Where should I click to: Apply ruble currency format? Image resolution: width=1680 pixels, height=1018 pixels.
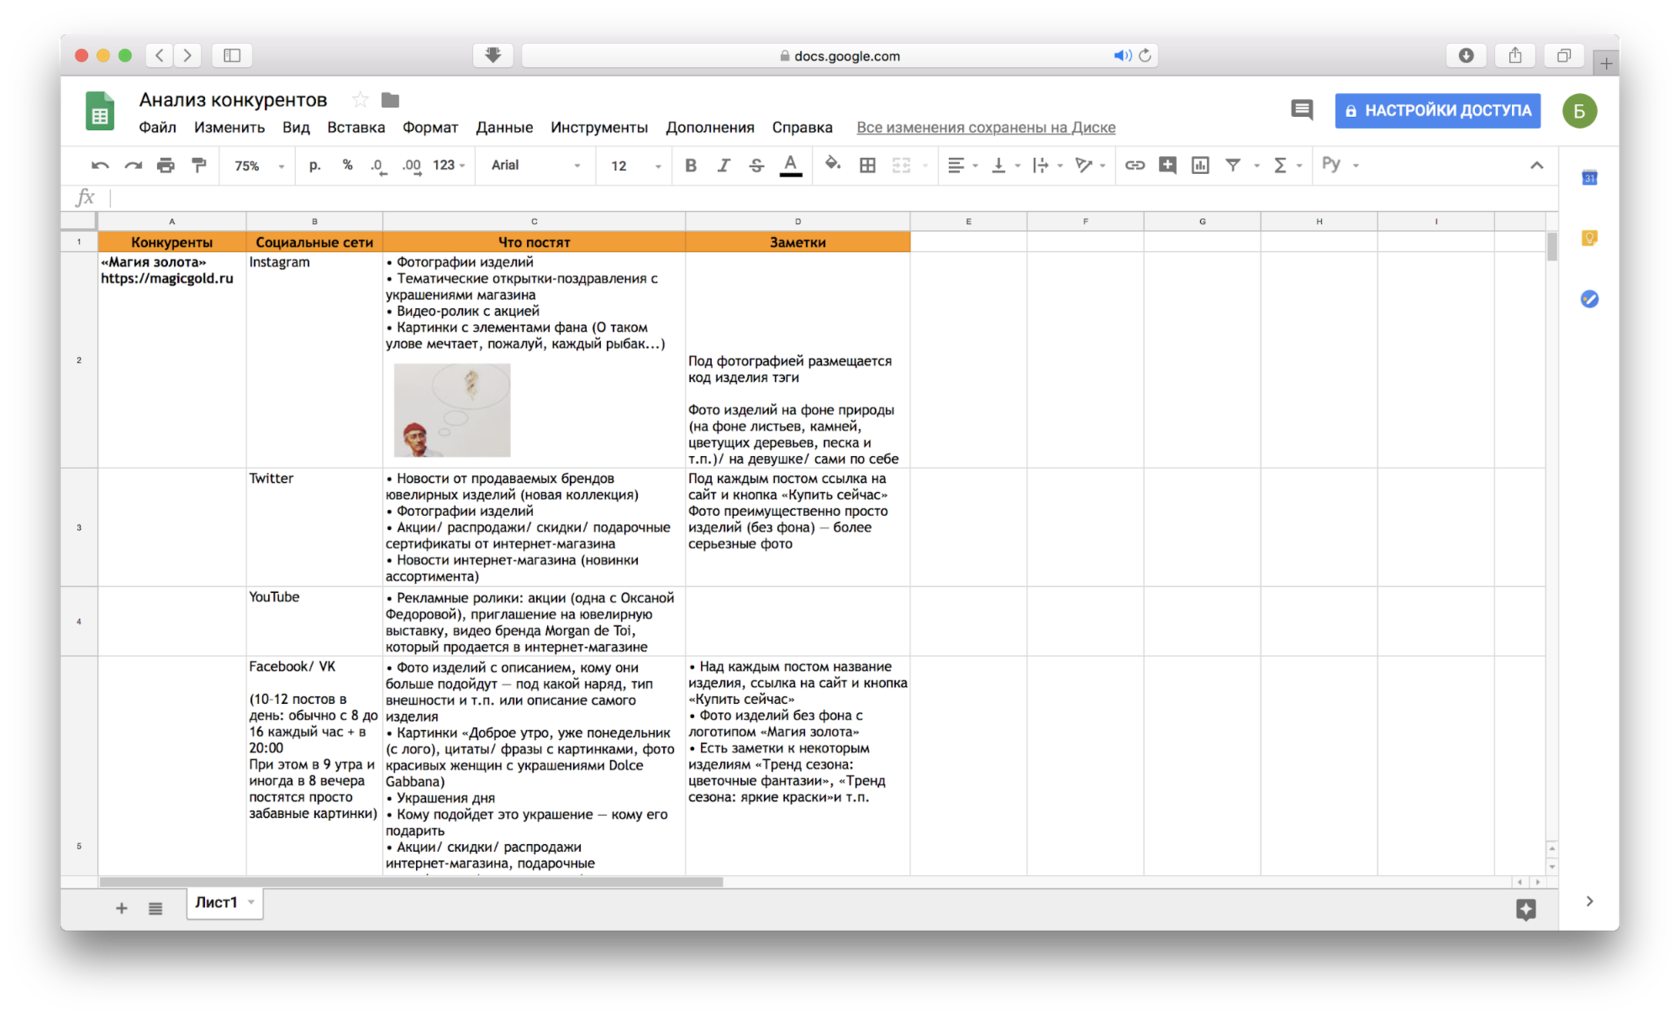tap(315, 166)
